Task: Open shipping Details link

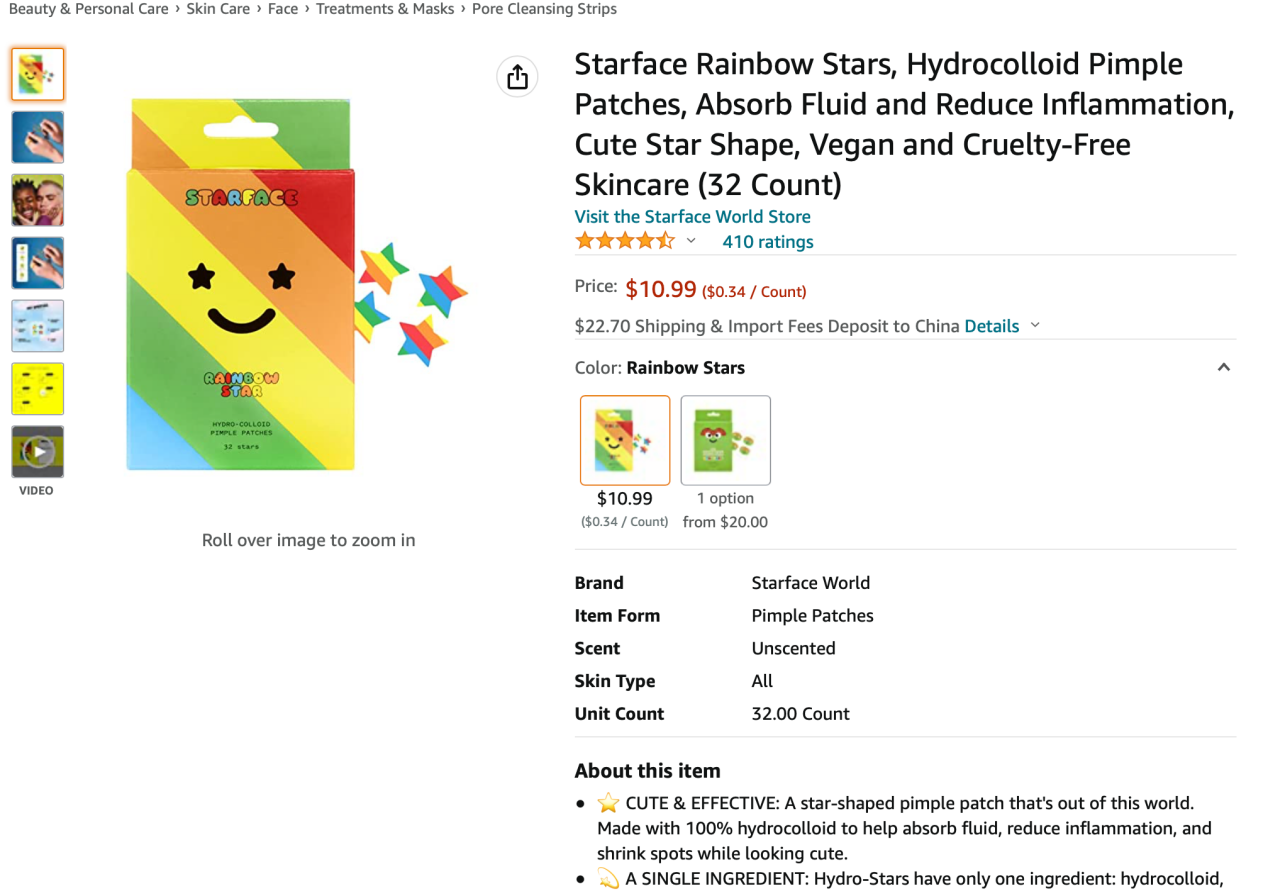Action: [x=991, y=326]
